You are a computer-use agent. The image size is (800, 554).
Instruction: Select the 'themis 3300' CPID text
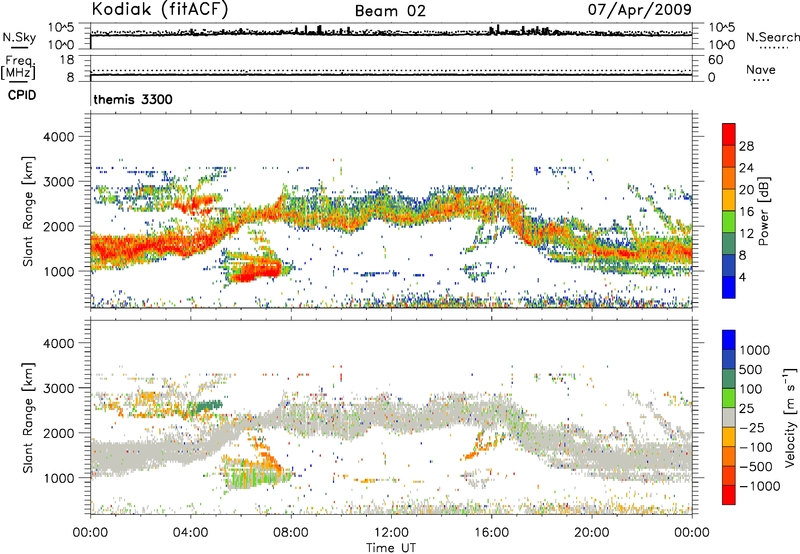[x=133, y=99]
